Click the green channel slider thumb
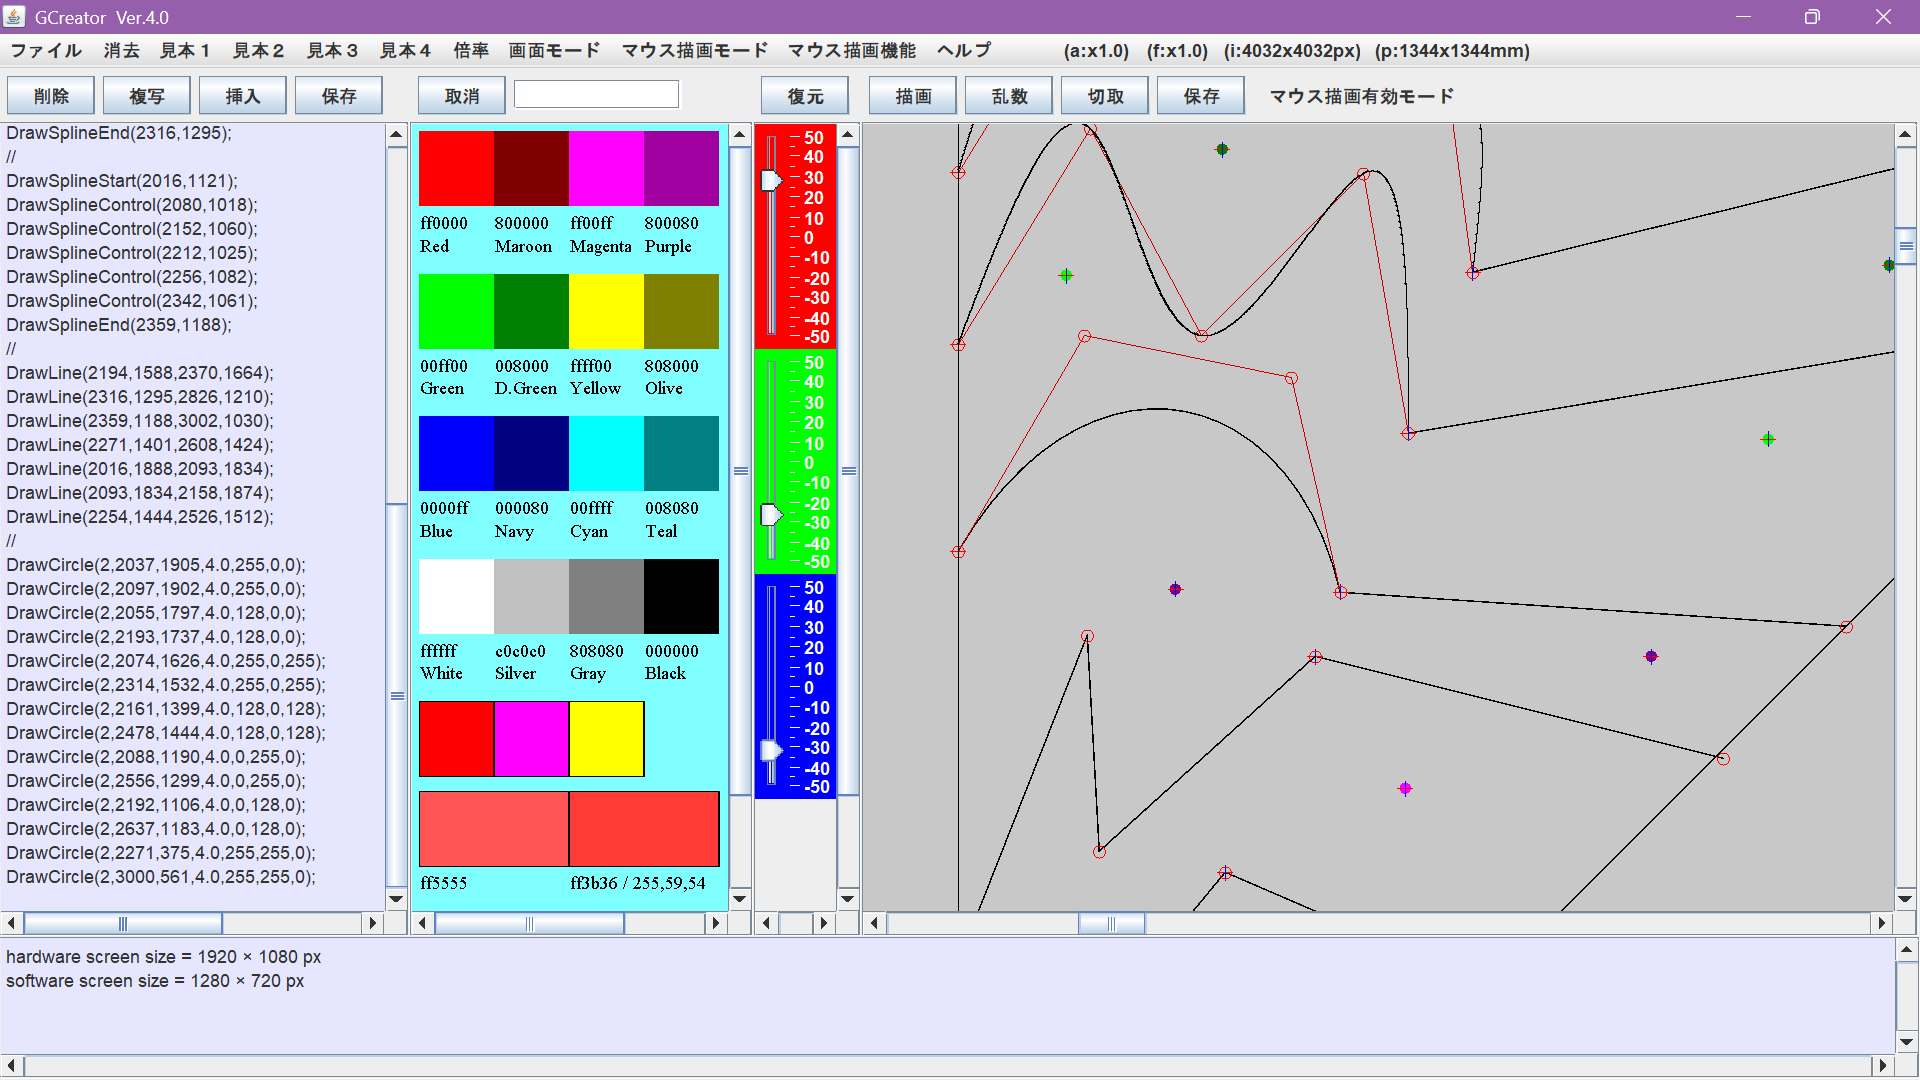1920x1080 pixels. pos(771,515)
